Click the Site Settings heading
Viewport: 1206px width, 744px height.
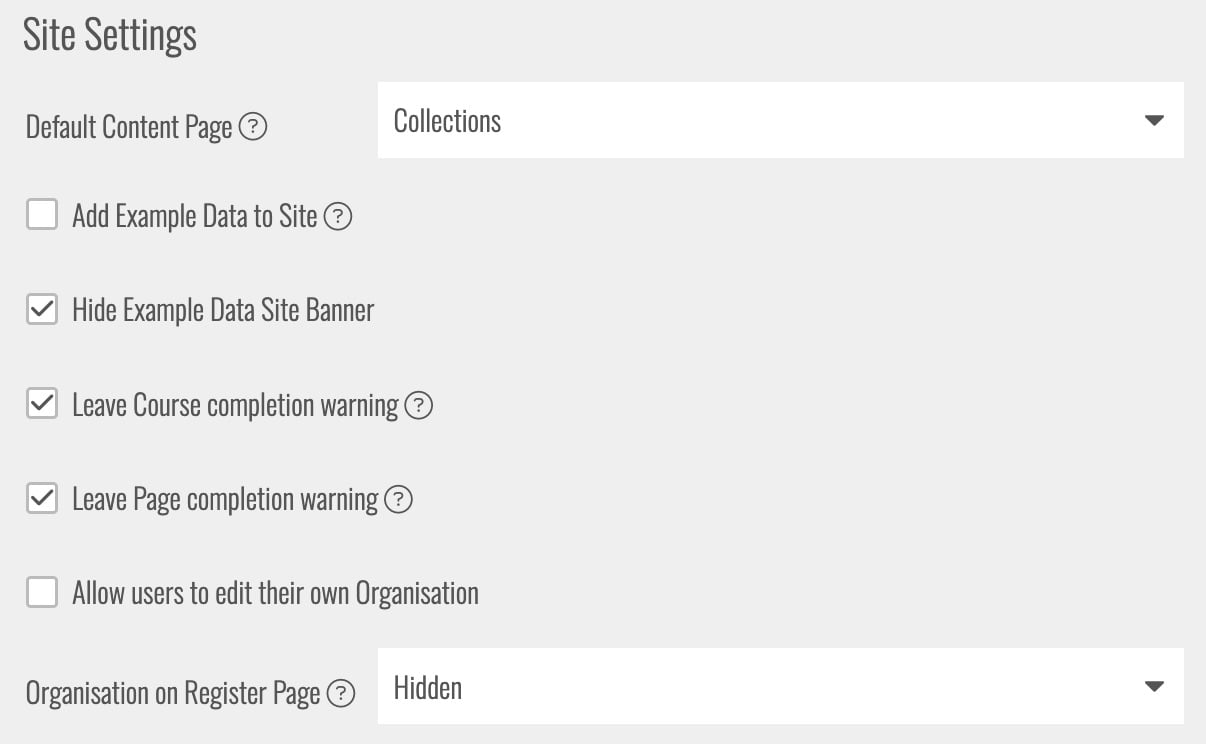[109, 34]
